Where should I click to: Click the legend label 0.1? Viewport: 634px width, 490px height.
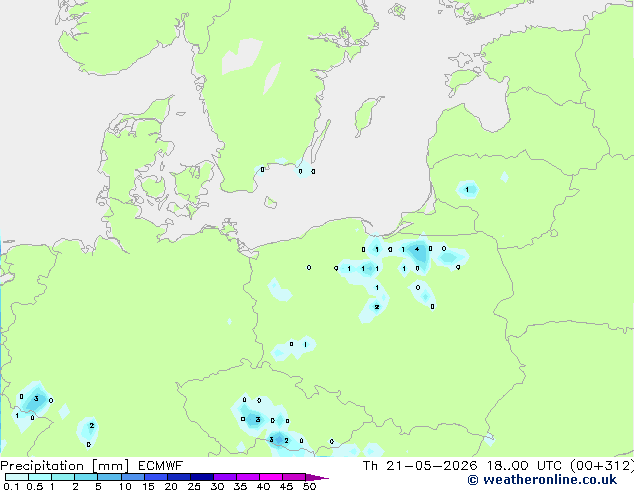tap(11, 486)
